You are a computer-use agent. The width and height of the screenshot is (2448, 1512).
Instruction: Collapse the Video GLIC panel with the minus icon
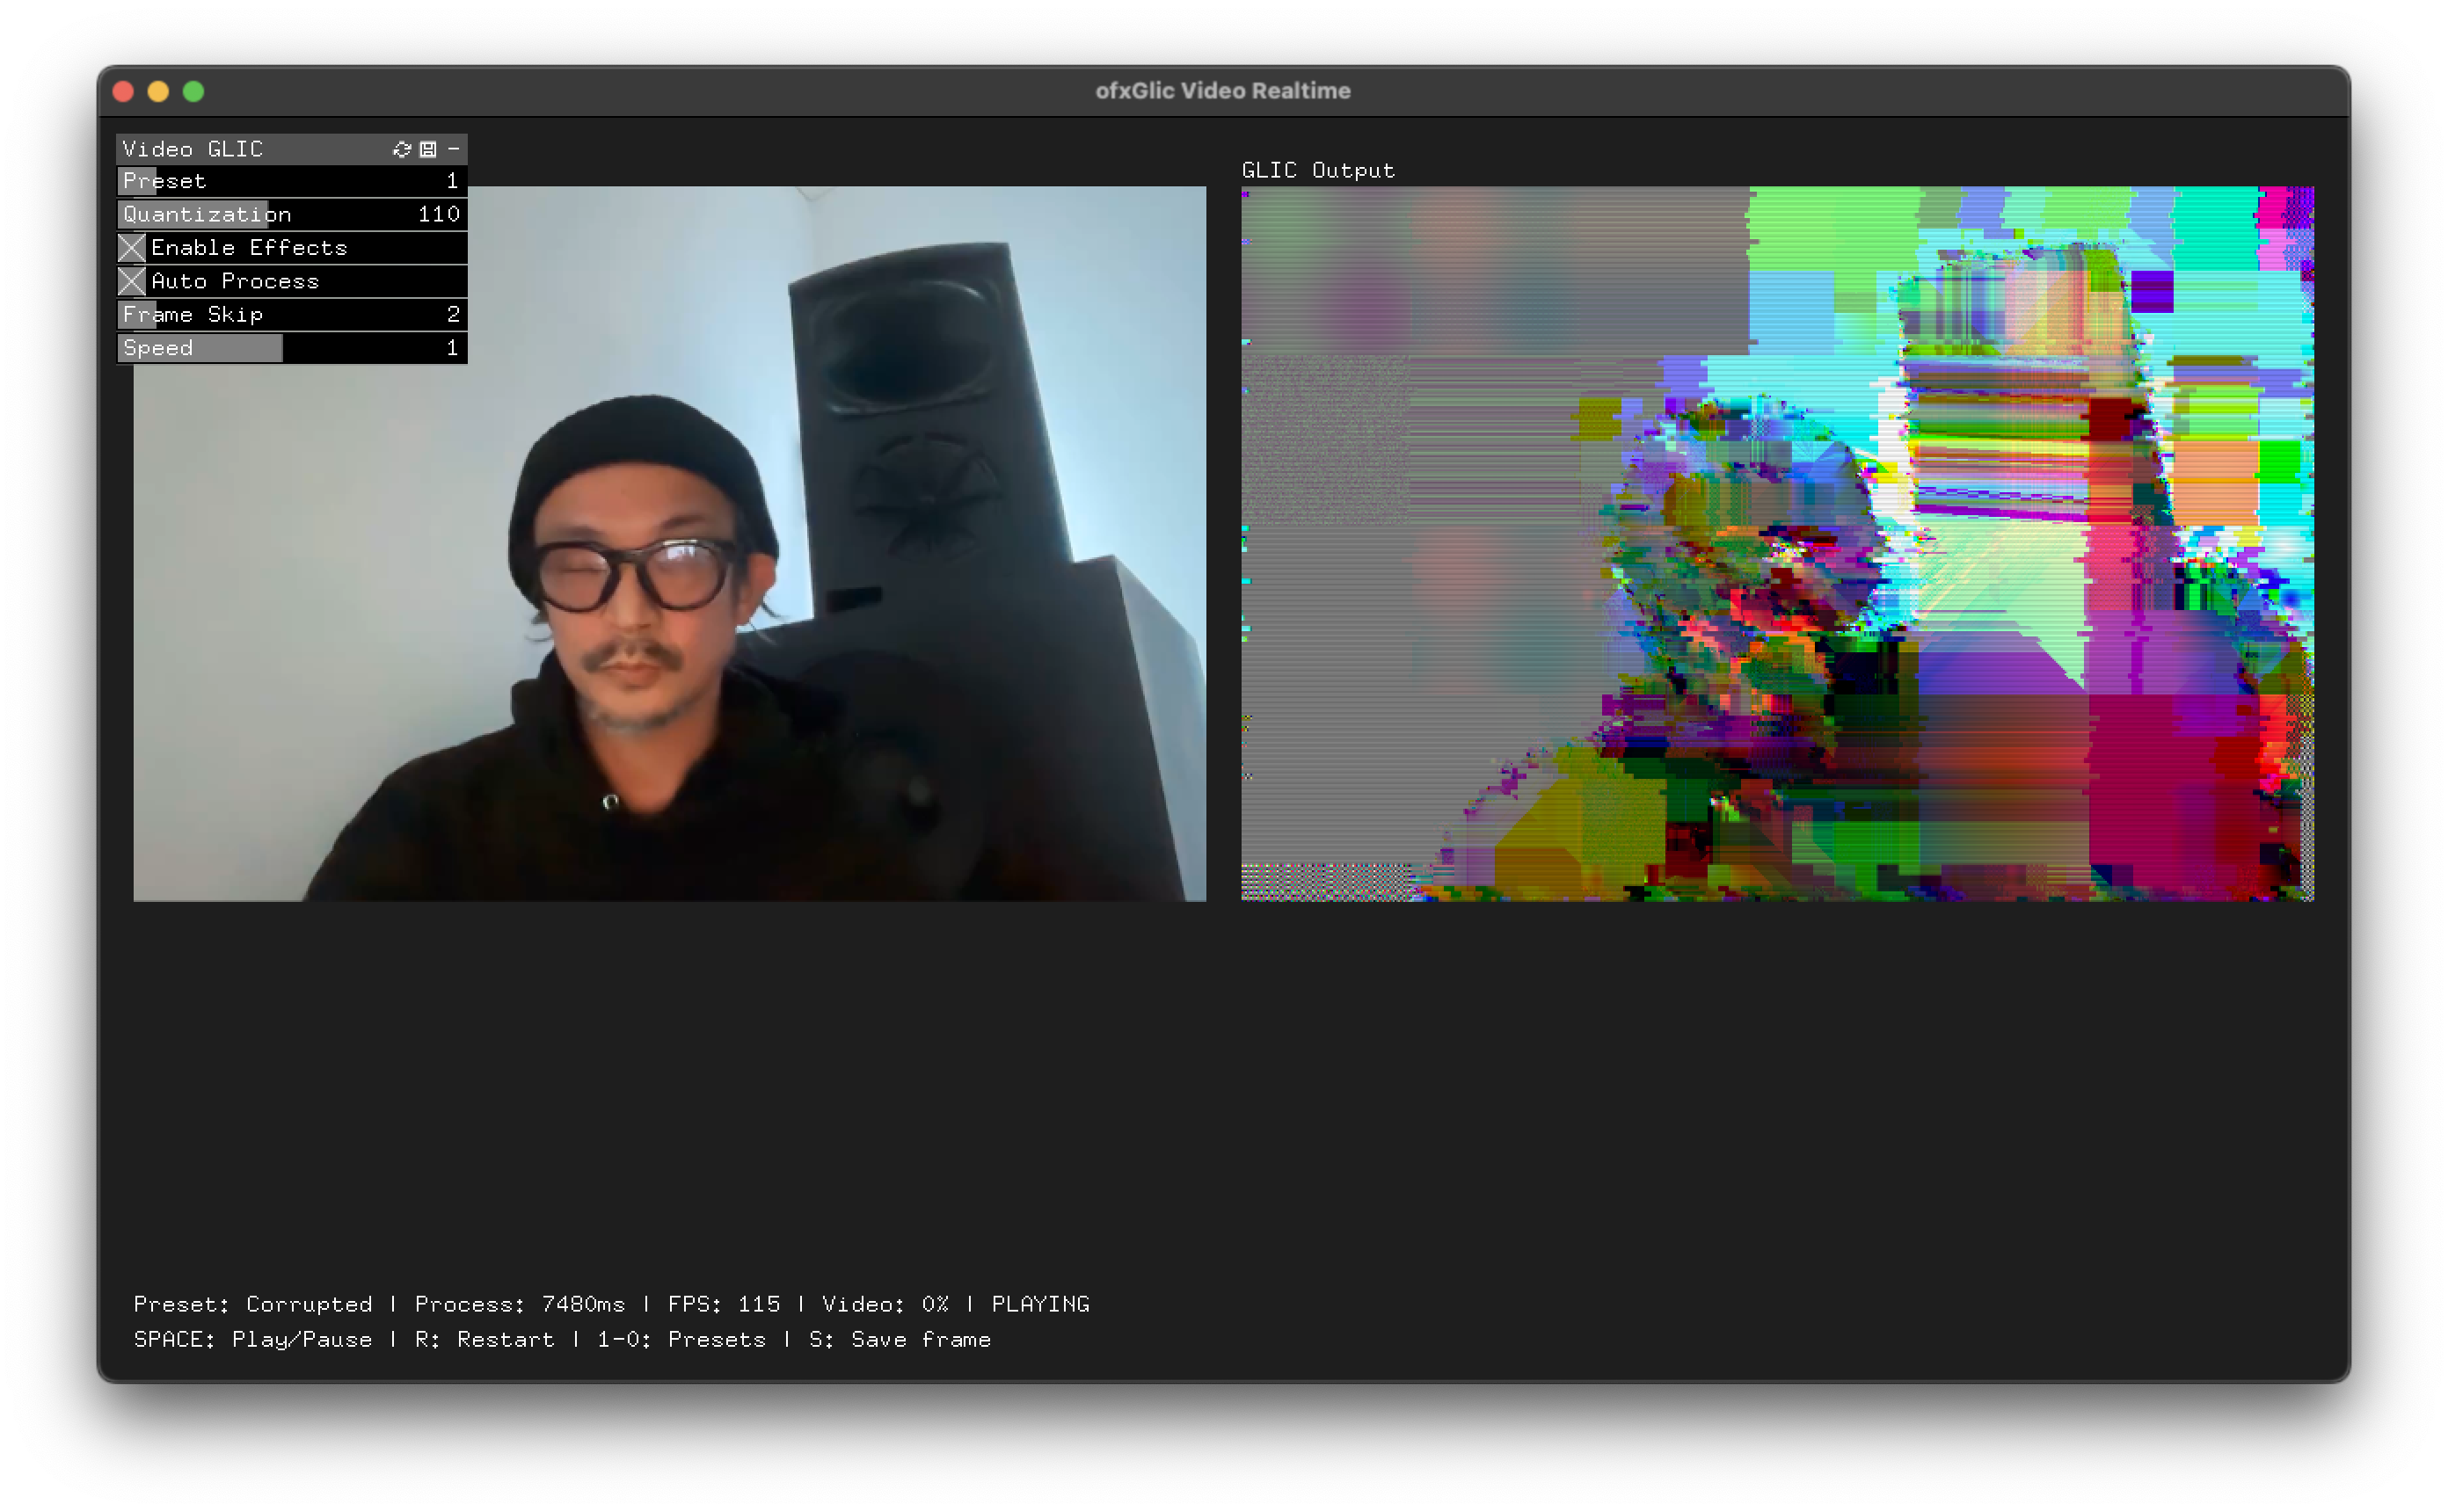(454, 149)
